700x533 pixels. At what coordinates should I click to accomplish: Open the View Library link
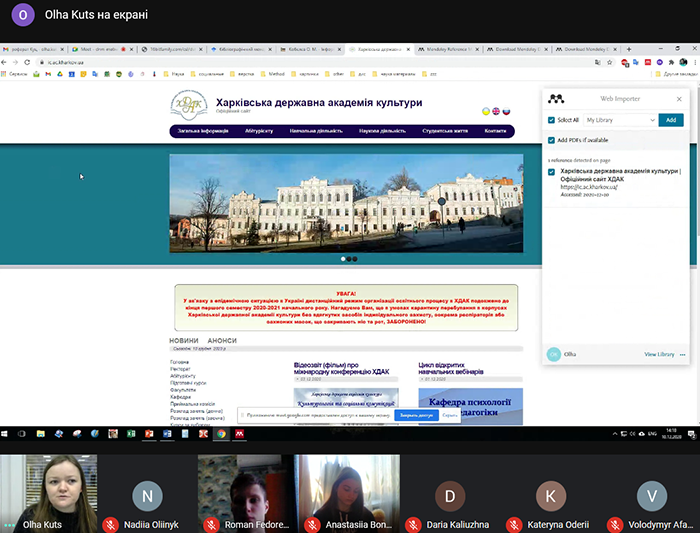659,354
